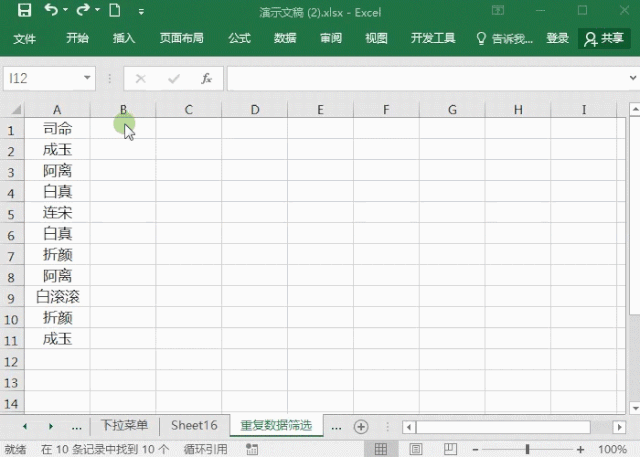Select column E header
640x457 pixels.
click(x=320, y=110)
